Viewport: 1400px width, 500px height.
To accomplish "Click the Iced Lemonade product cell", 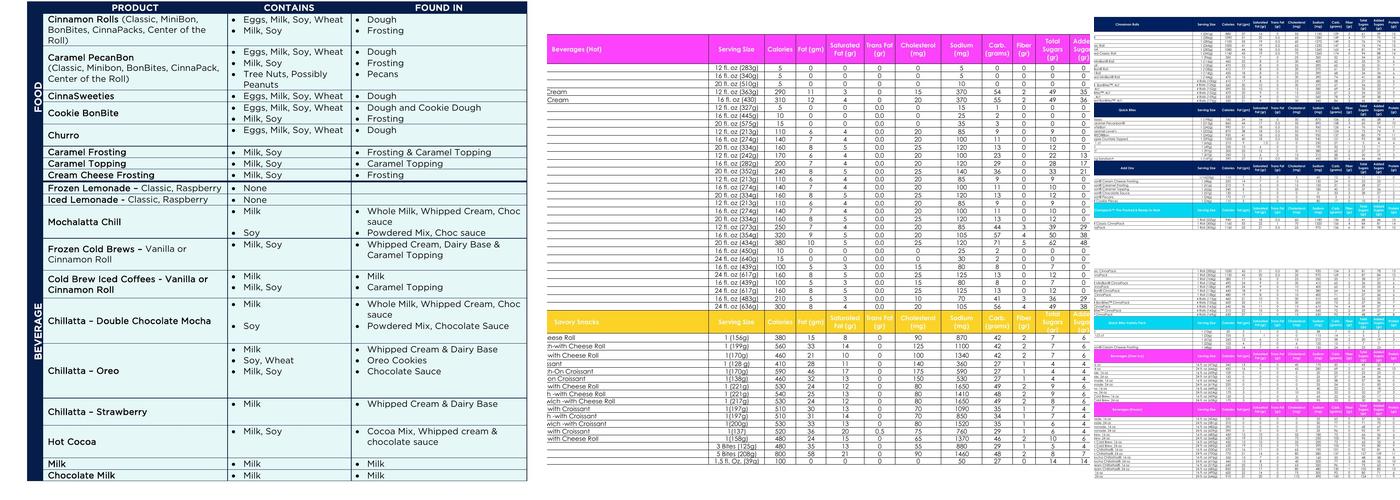I will click(135, 200).
